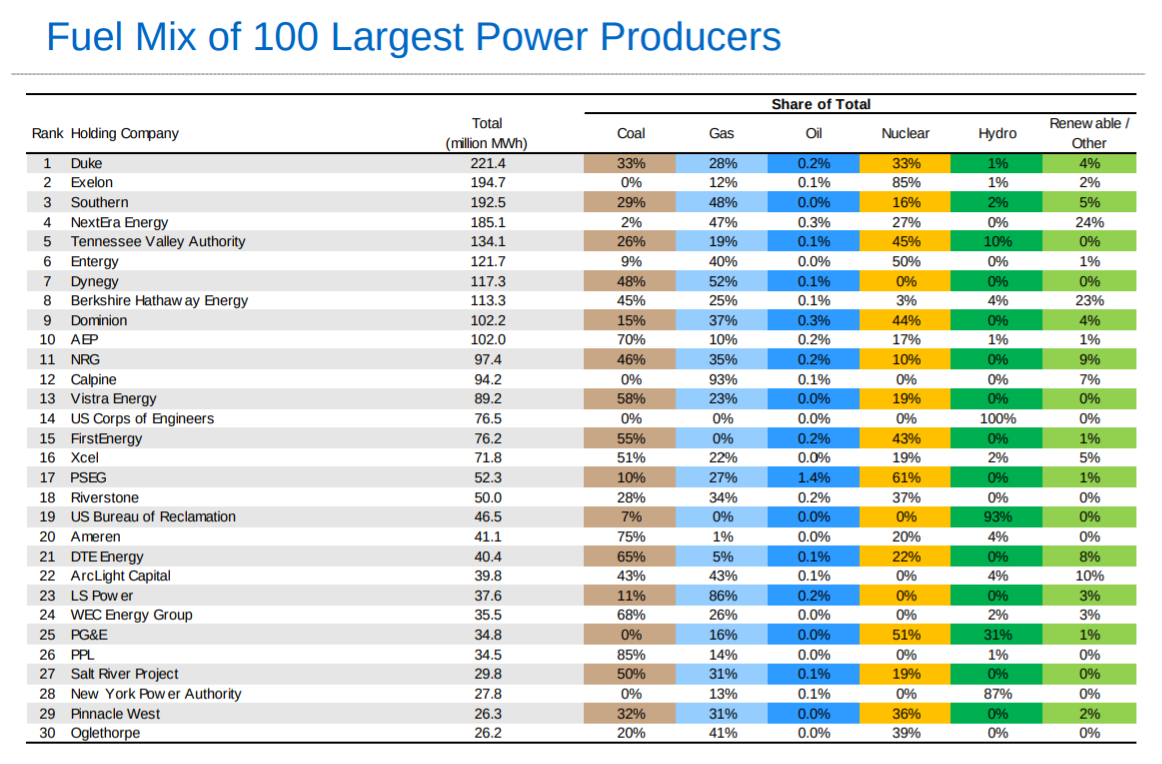
Task: Click the ArcLight Capital row name
Action: [x=121, y=576]
